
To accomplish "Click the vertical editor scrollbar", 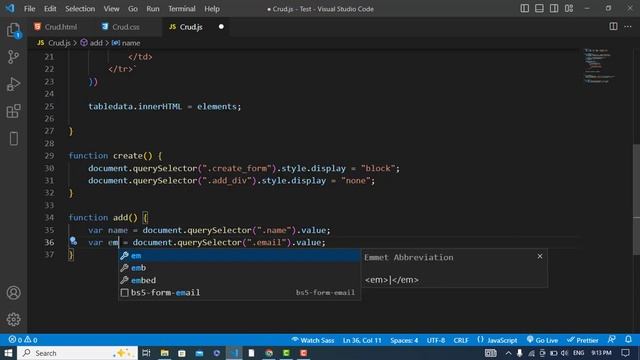I will 636,200.
